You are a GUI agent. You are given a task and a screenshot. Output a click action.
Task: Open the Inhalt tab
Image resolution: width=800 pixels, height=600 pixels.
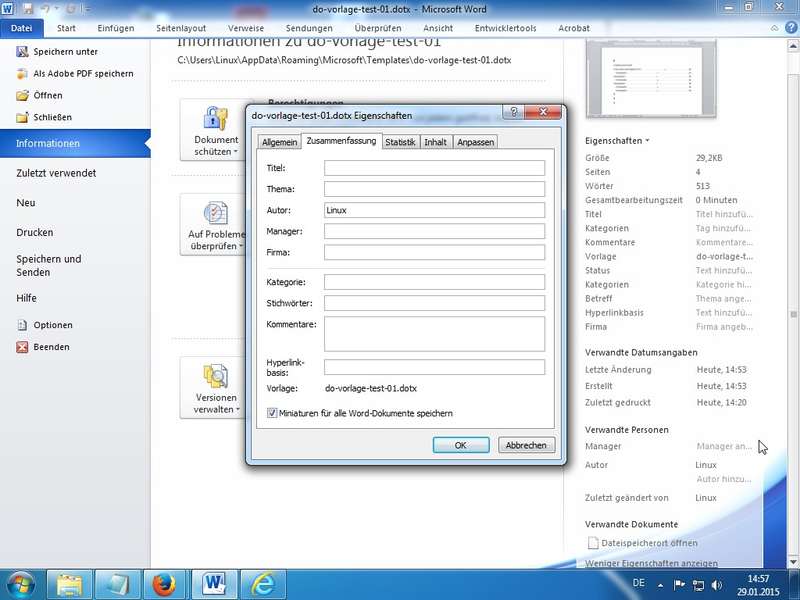[x=435, y=142]
